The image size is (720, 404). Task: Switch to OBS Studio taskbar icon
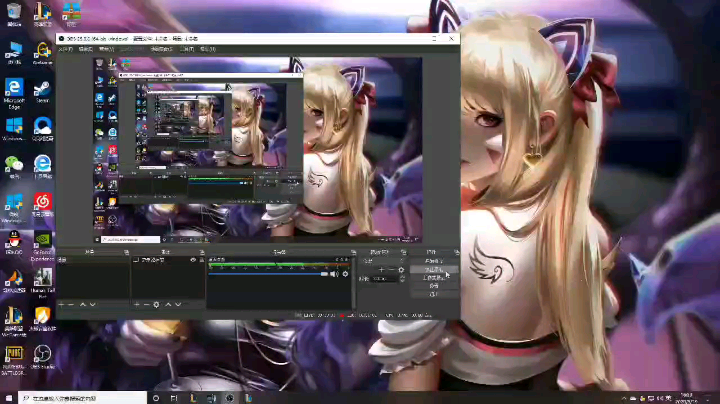click(x=230, y=398)
